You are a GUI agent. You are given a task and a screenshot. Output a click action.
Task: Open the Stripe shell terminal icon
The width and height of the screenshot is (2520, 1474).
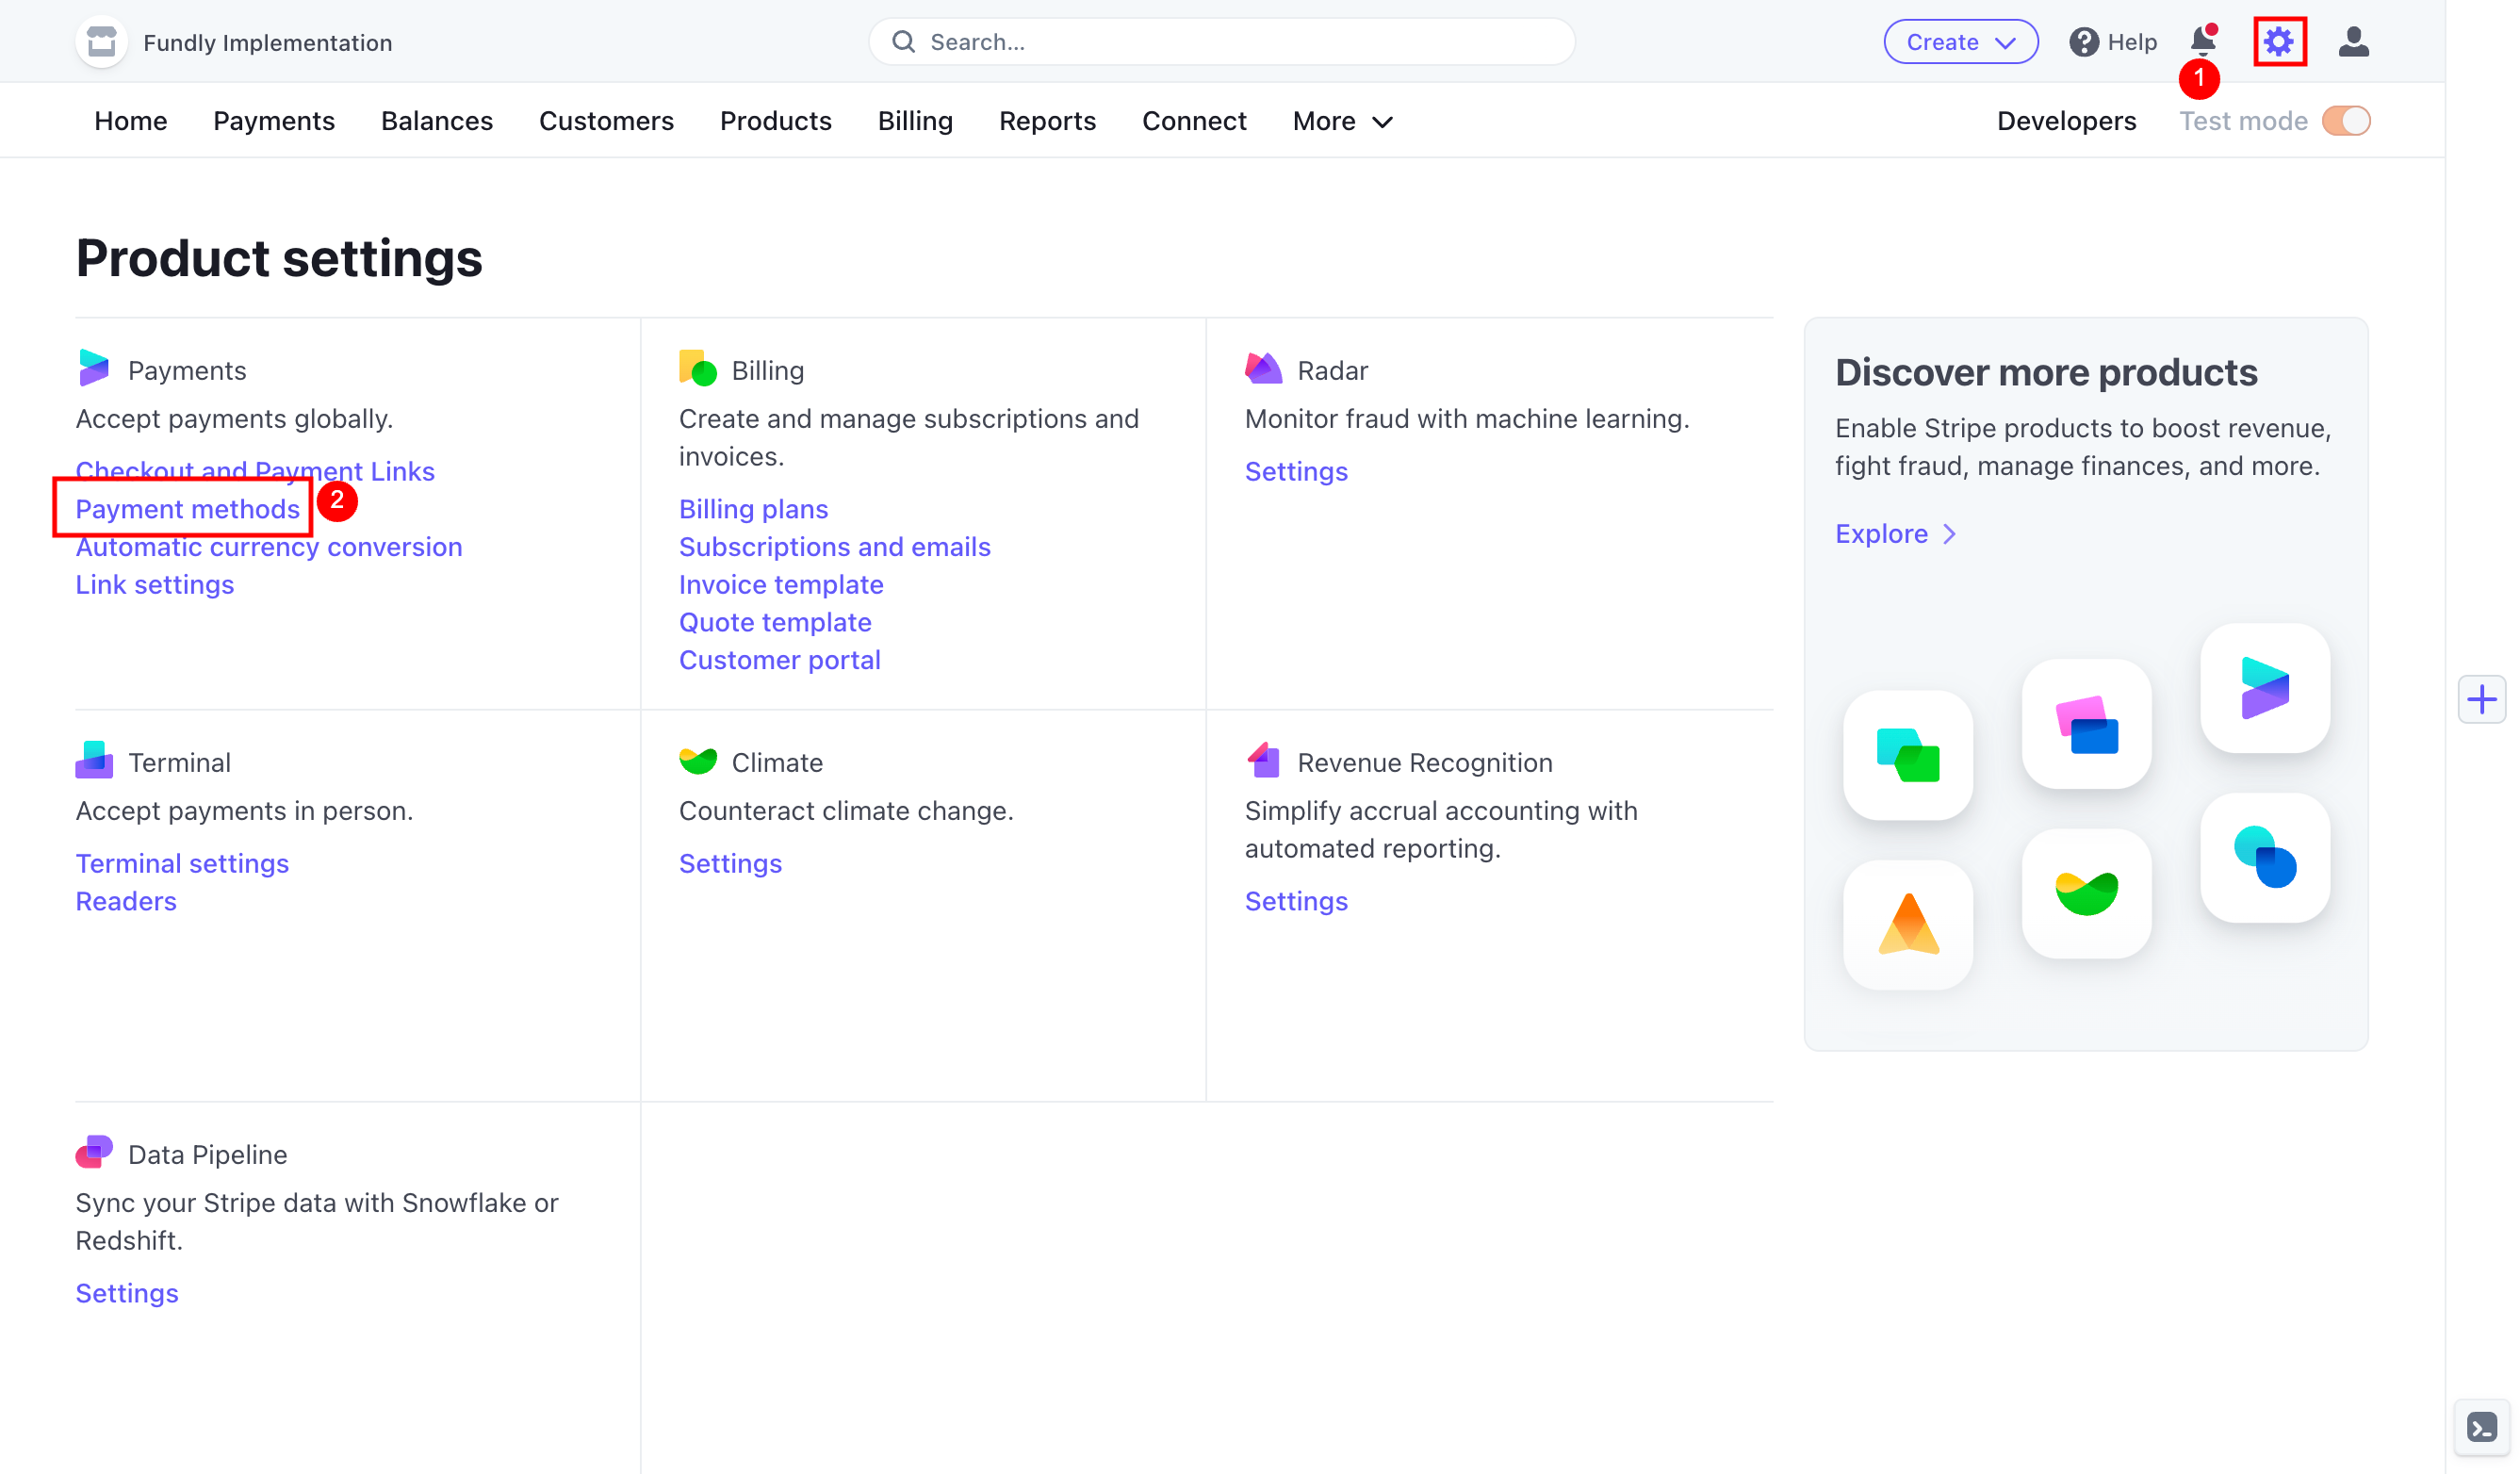2482,1427
